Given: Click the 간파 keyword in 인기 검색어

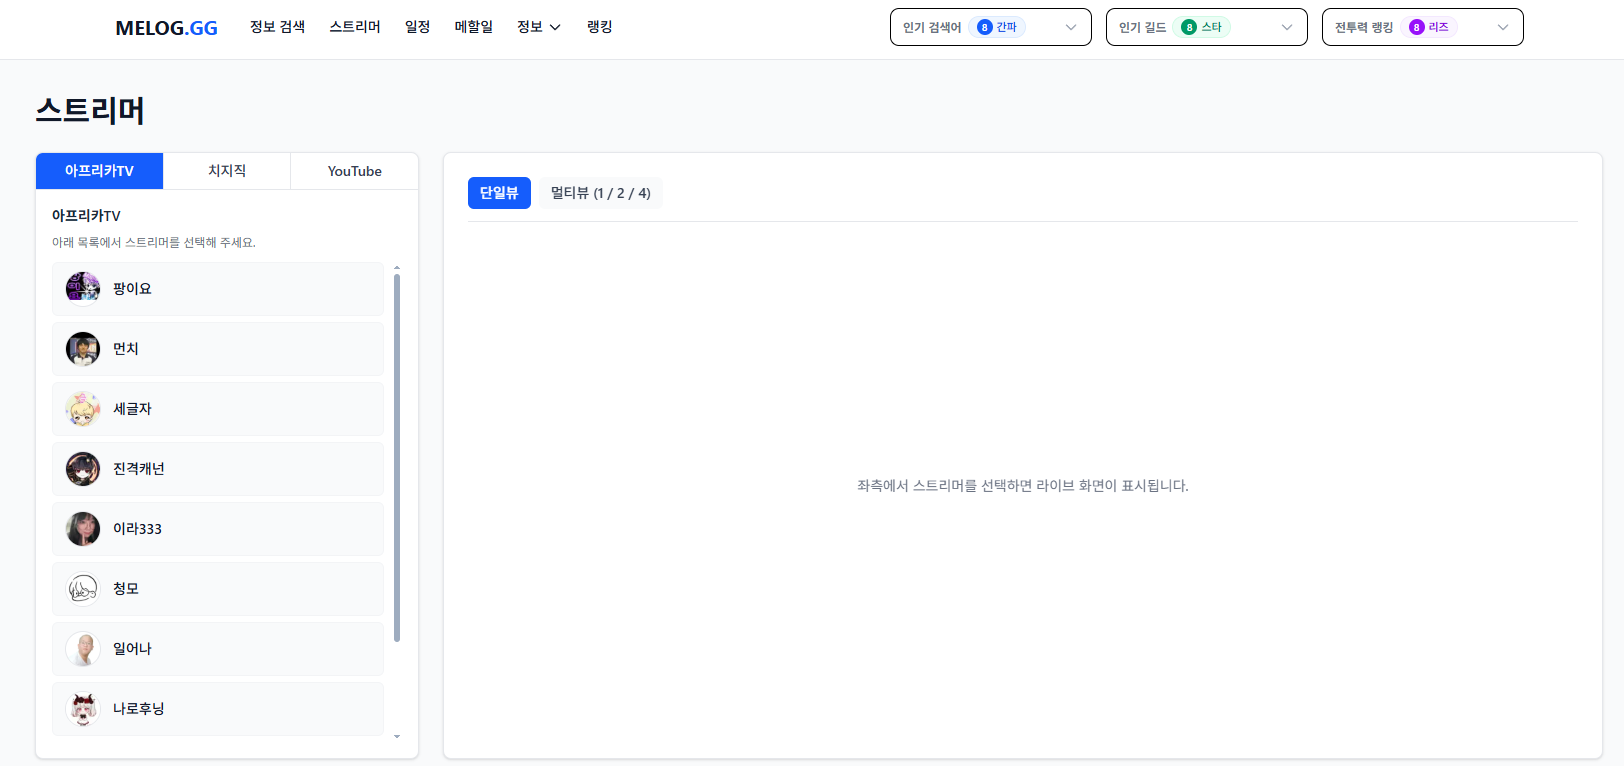Looking at the screenshot, I should [x=1006, y=27].
